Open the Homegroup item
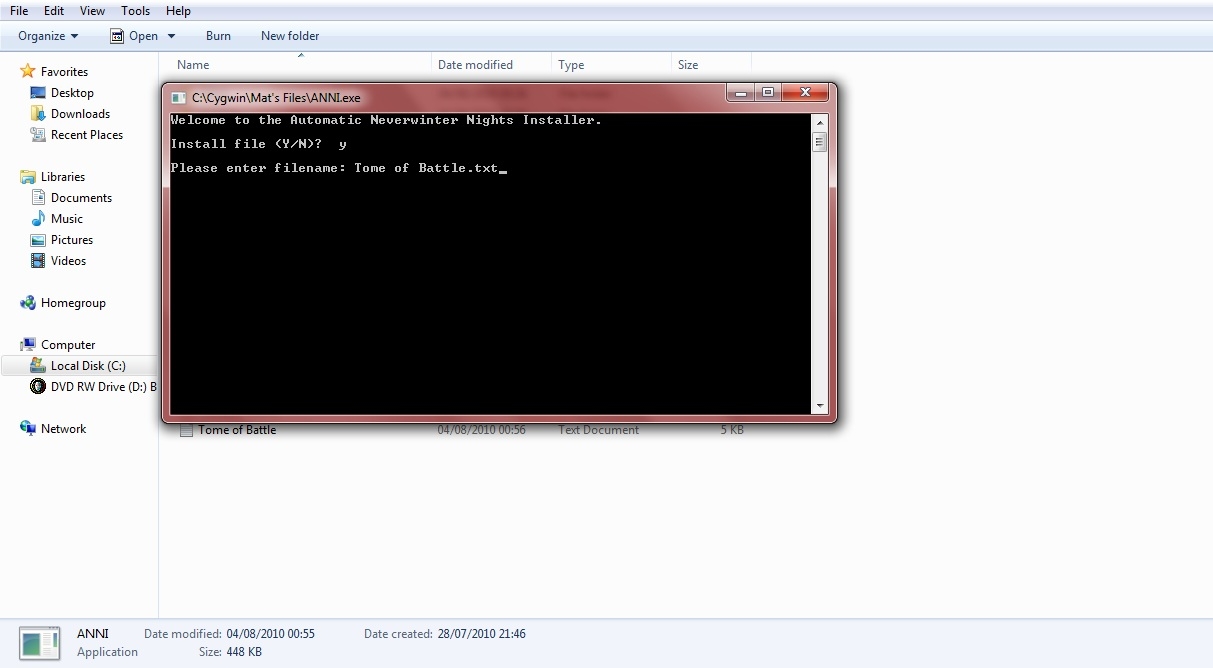1213x668 pixels. [x=72, y=303]
